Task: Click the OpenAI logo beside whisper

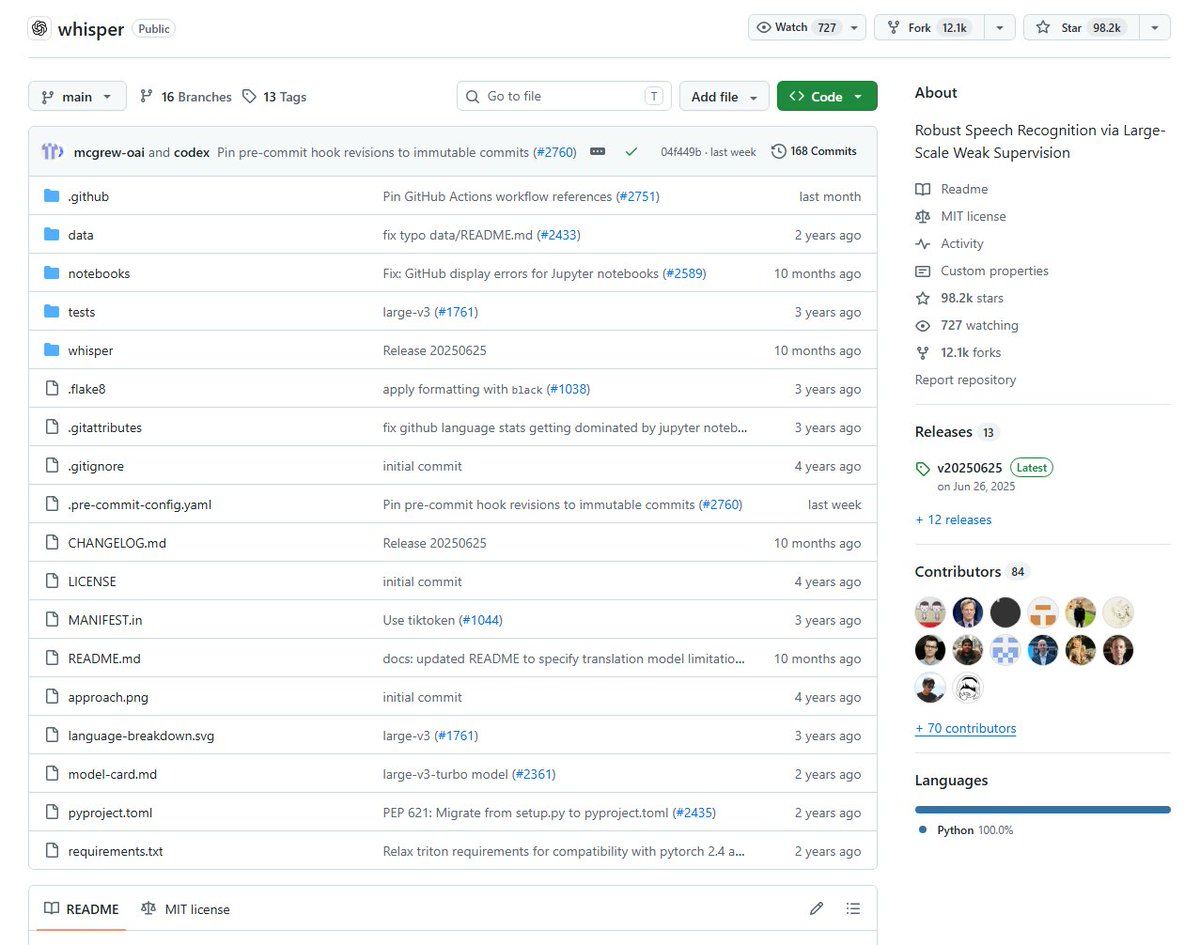Action: coord(39,28)
